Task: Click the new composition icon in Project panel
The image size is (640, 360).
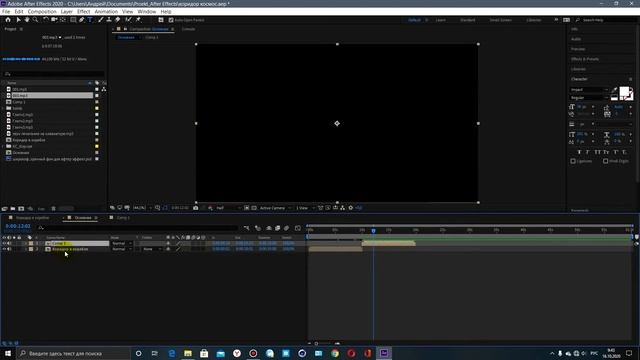Action: tap(21, 209)
